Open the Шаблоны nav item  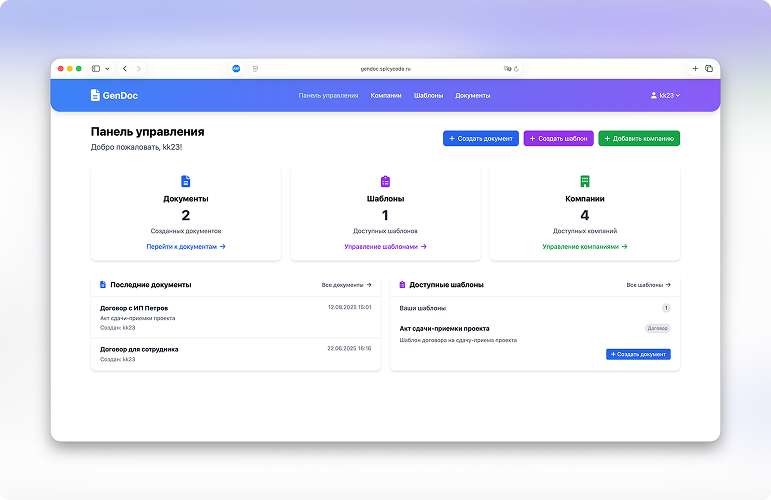click(x=428, y=95)
